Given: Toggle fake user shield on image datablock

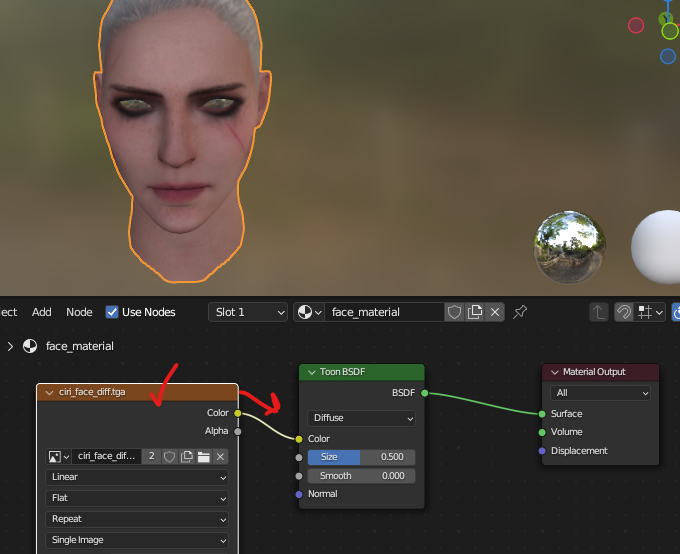Looking at the screenshot, I should coord(170,456).
